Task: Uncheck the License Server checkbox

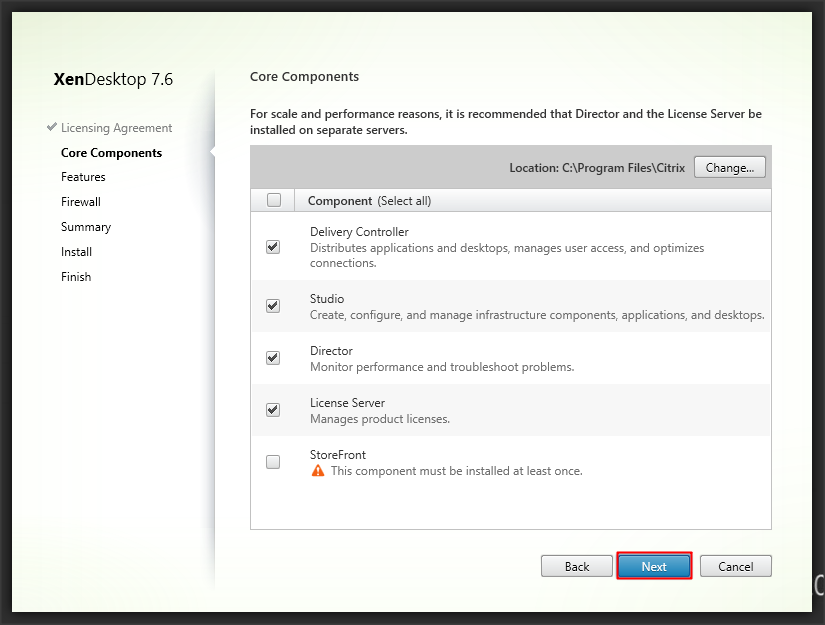Action: coord(273,410)
